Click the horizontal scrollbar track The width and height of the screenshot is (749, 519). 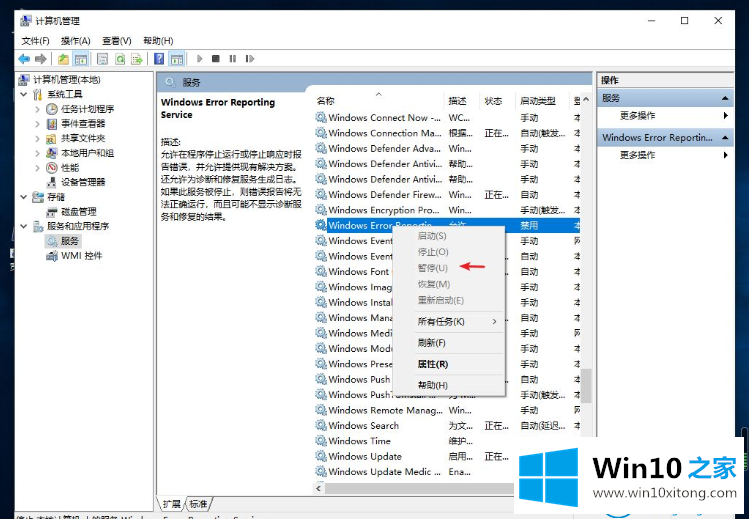(419, 488)
